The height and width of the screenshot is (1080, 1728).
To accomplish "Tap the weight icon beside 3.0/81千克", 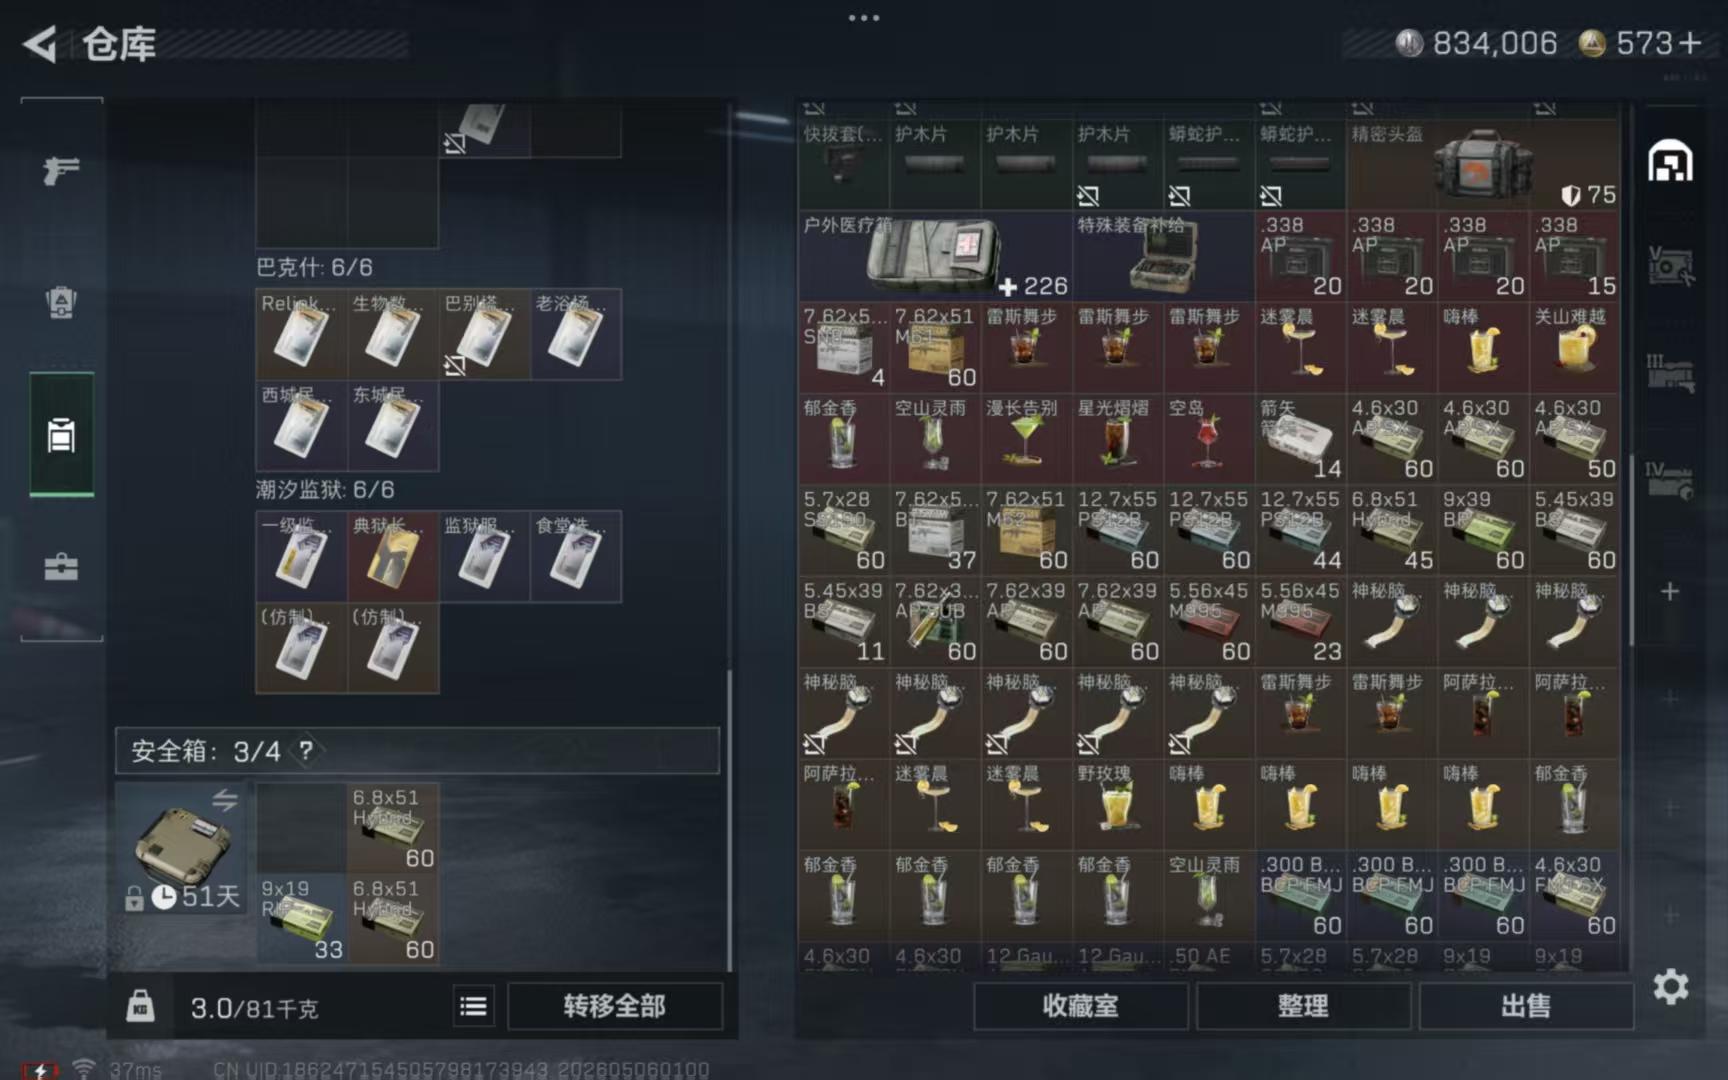I will click(140, 1005).
